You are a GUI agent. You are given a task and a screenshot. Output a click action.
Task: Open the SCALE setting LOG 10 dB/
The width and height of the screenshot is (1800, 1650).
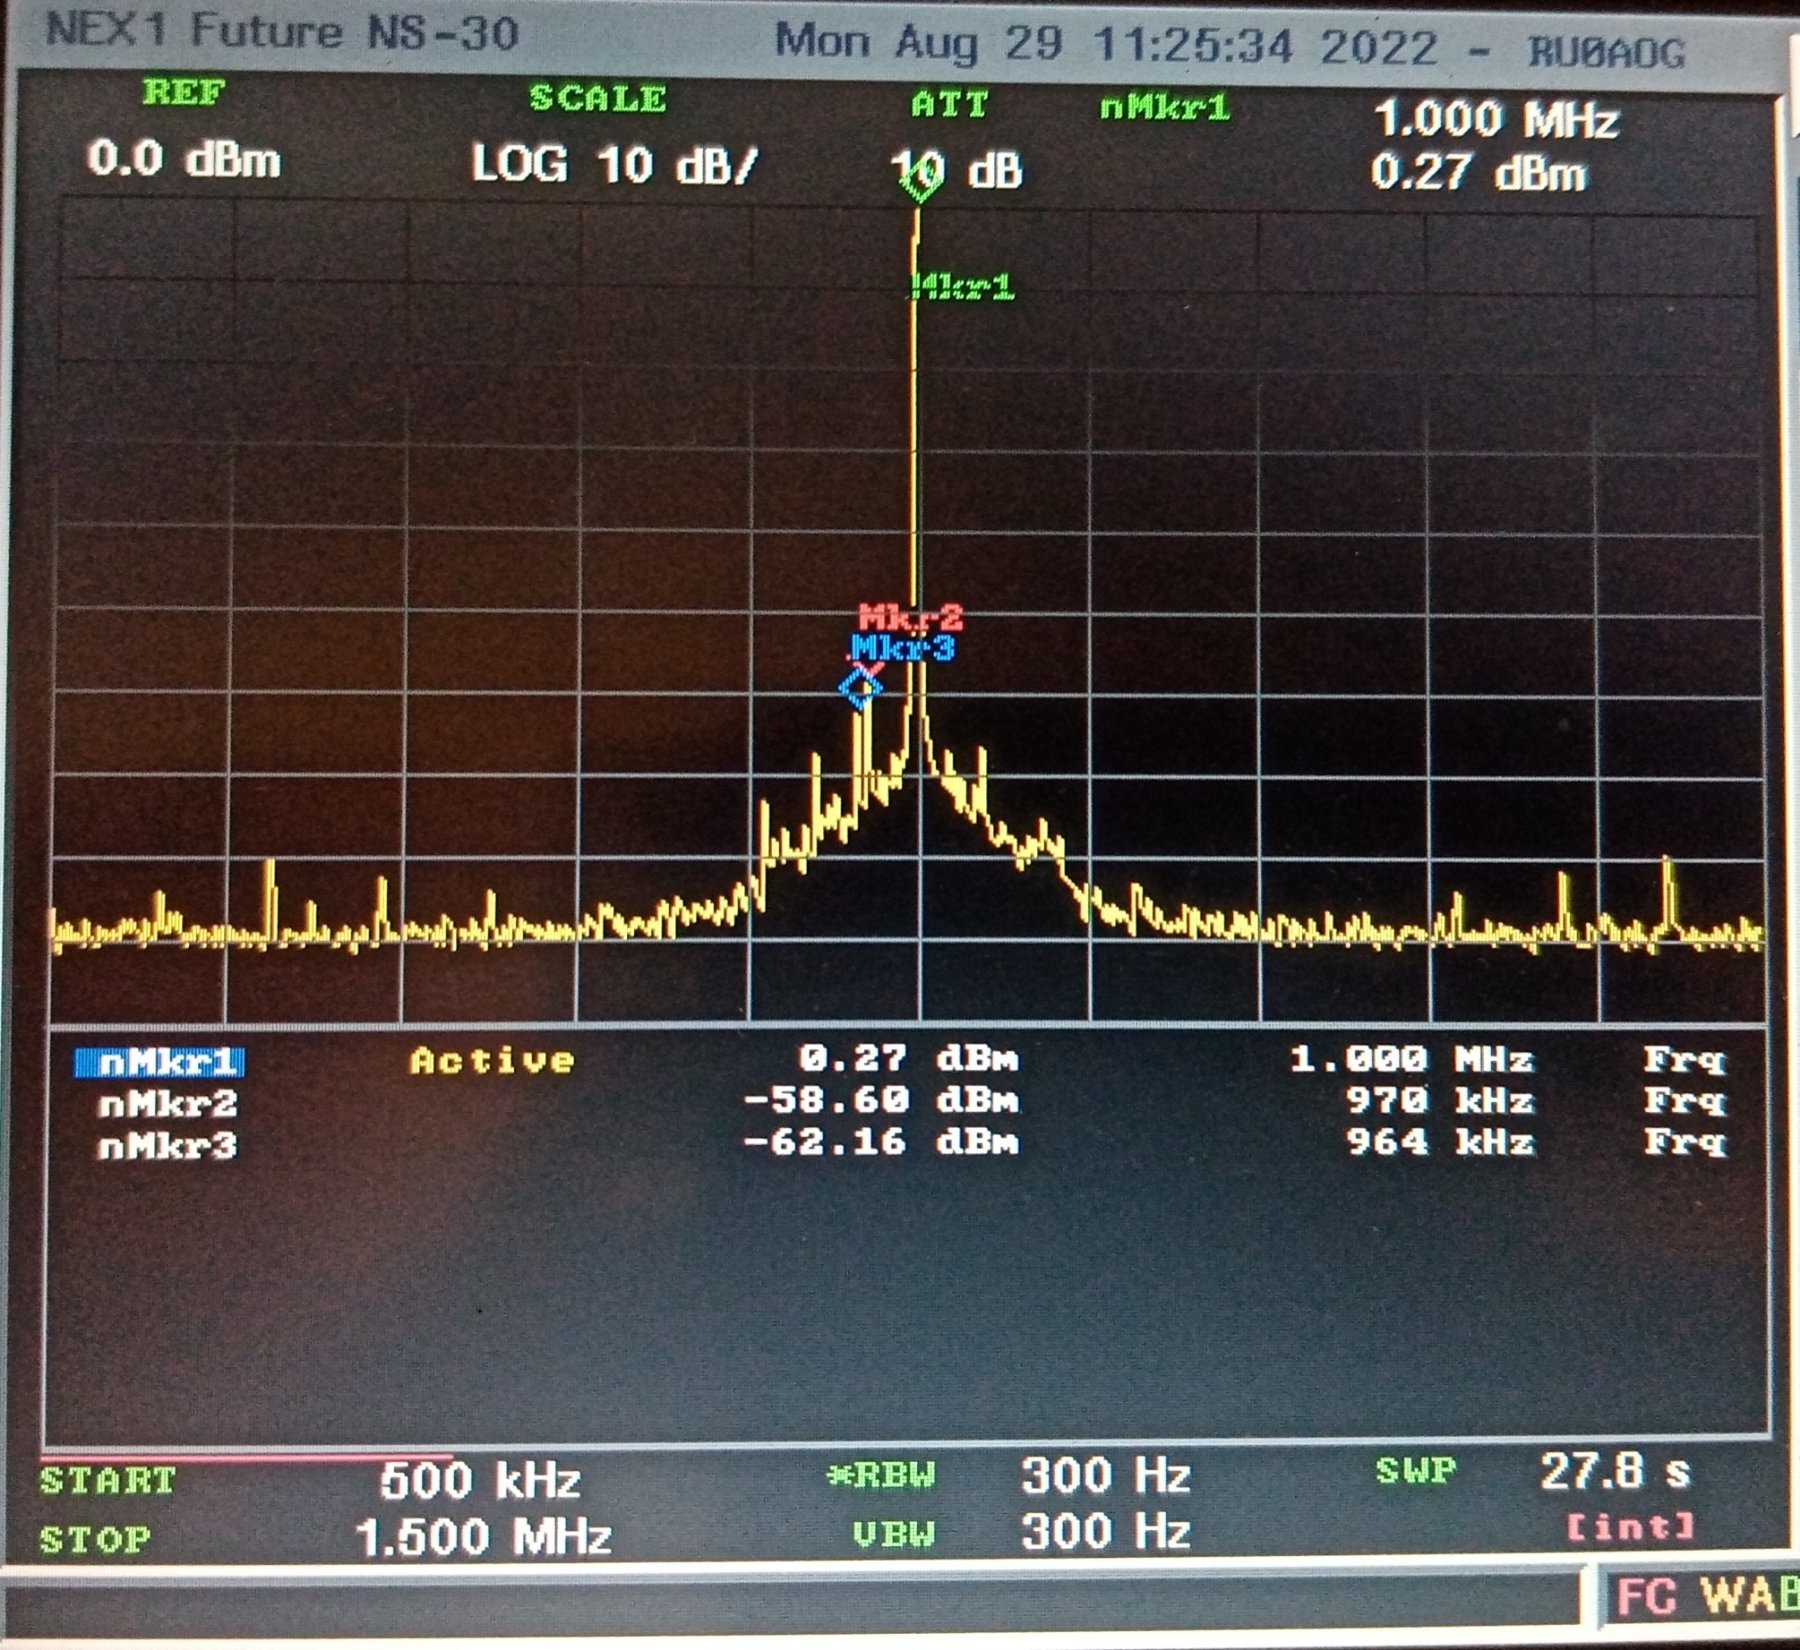tap(614, 165)
